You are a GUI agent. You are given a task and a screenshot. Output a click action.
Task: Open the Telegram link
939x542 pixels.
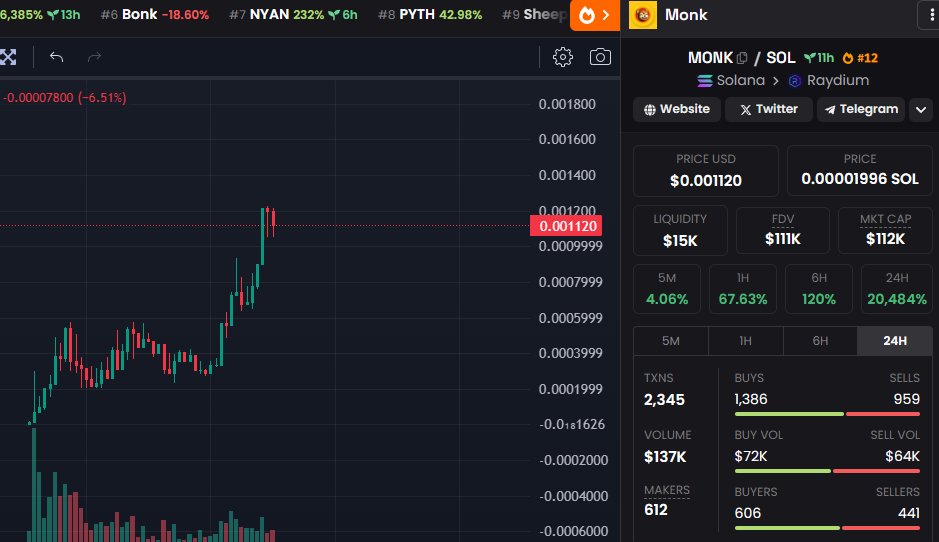861,109
